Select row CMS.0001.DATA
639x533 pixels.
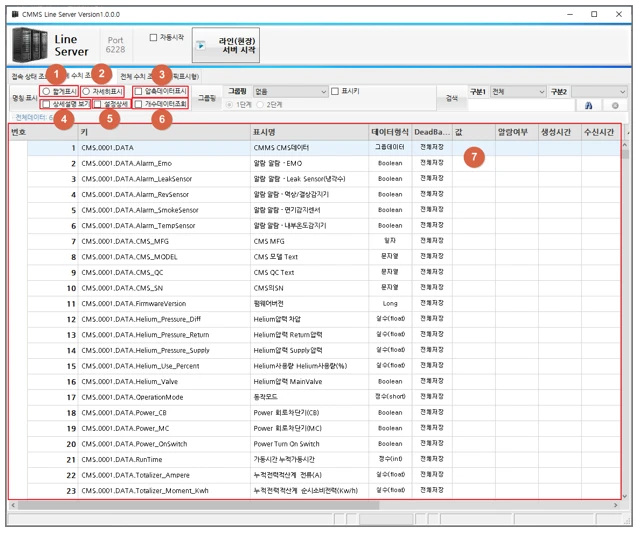pos(324,148)
